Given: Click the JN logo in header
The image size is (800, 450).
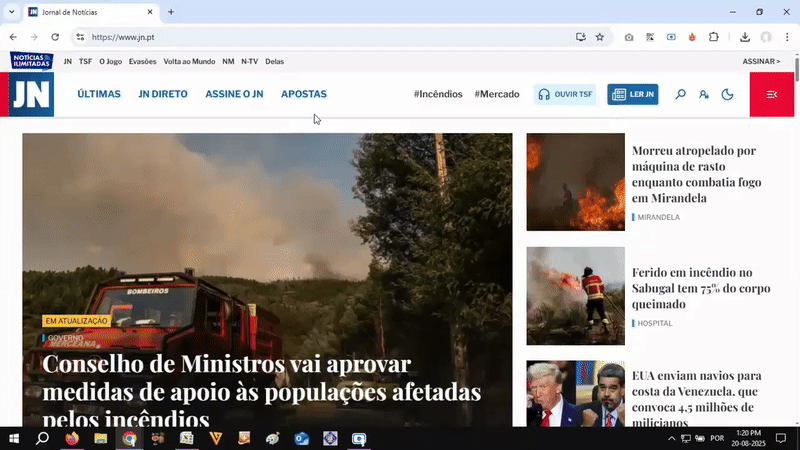Looking at the screenshot, I should coord(31,94).
